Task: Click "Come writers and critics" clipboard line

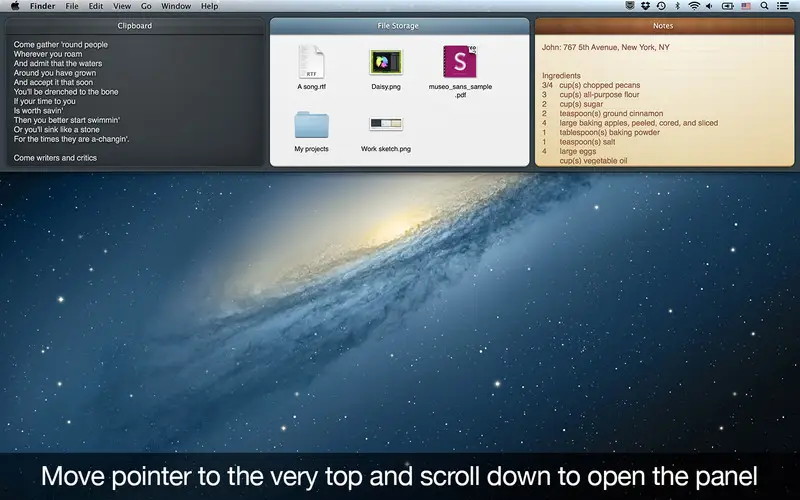Action: click(x=55, y=158)
